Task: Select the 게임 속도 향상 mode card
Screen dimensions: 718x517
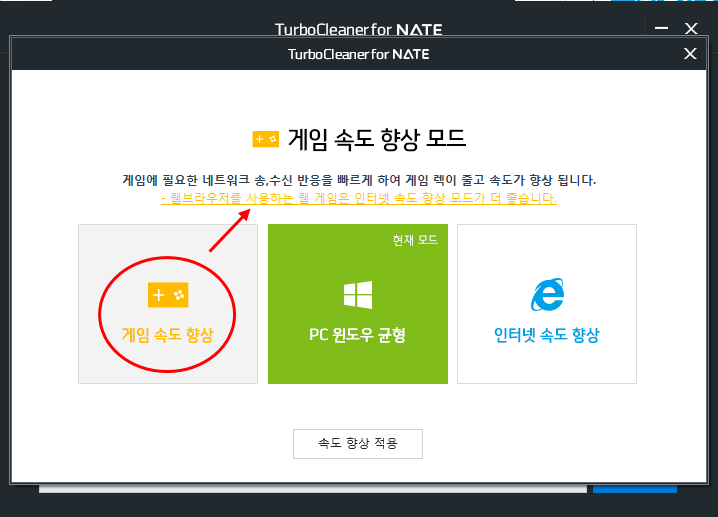Action: (x=168, y=304)
